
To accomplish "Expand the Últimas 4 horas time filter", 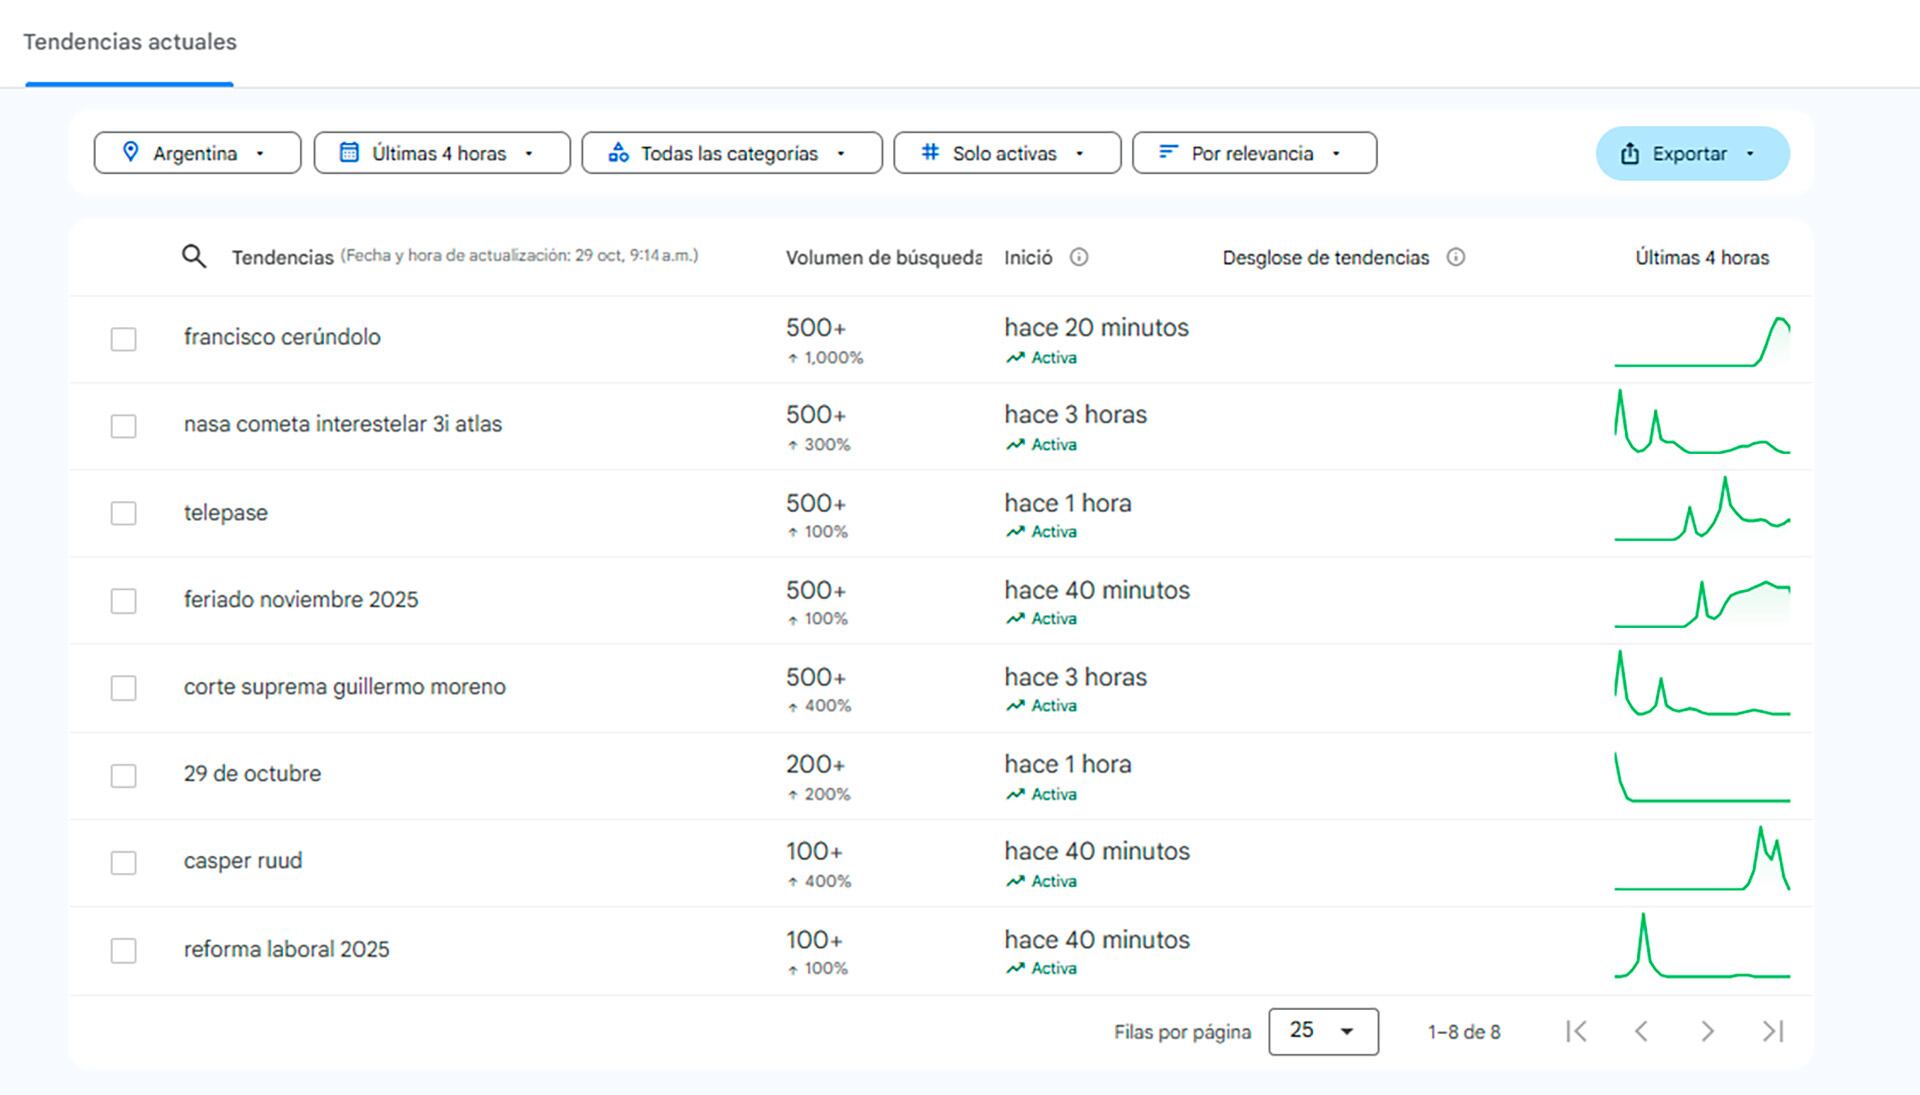I will (x=441, y=153).
